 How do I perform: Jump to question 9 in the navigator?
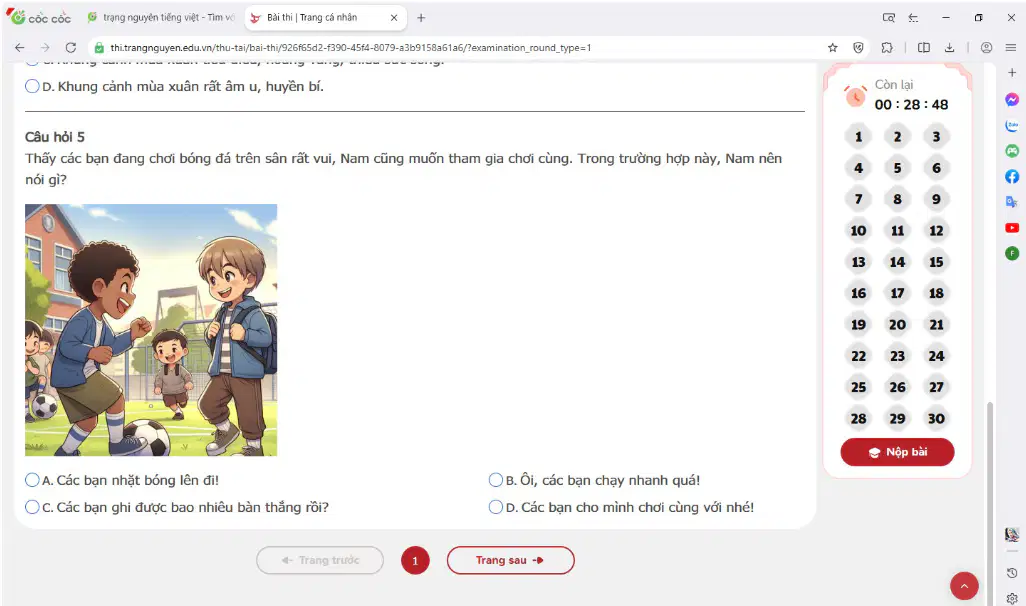coord(936,199)
